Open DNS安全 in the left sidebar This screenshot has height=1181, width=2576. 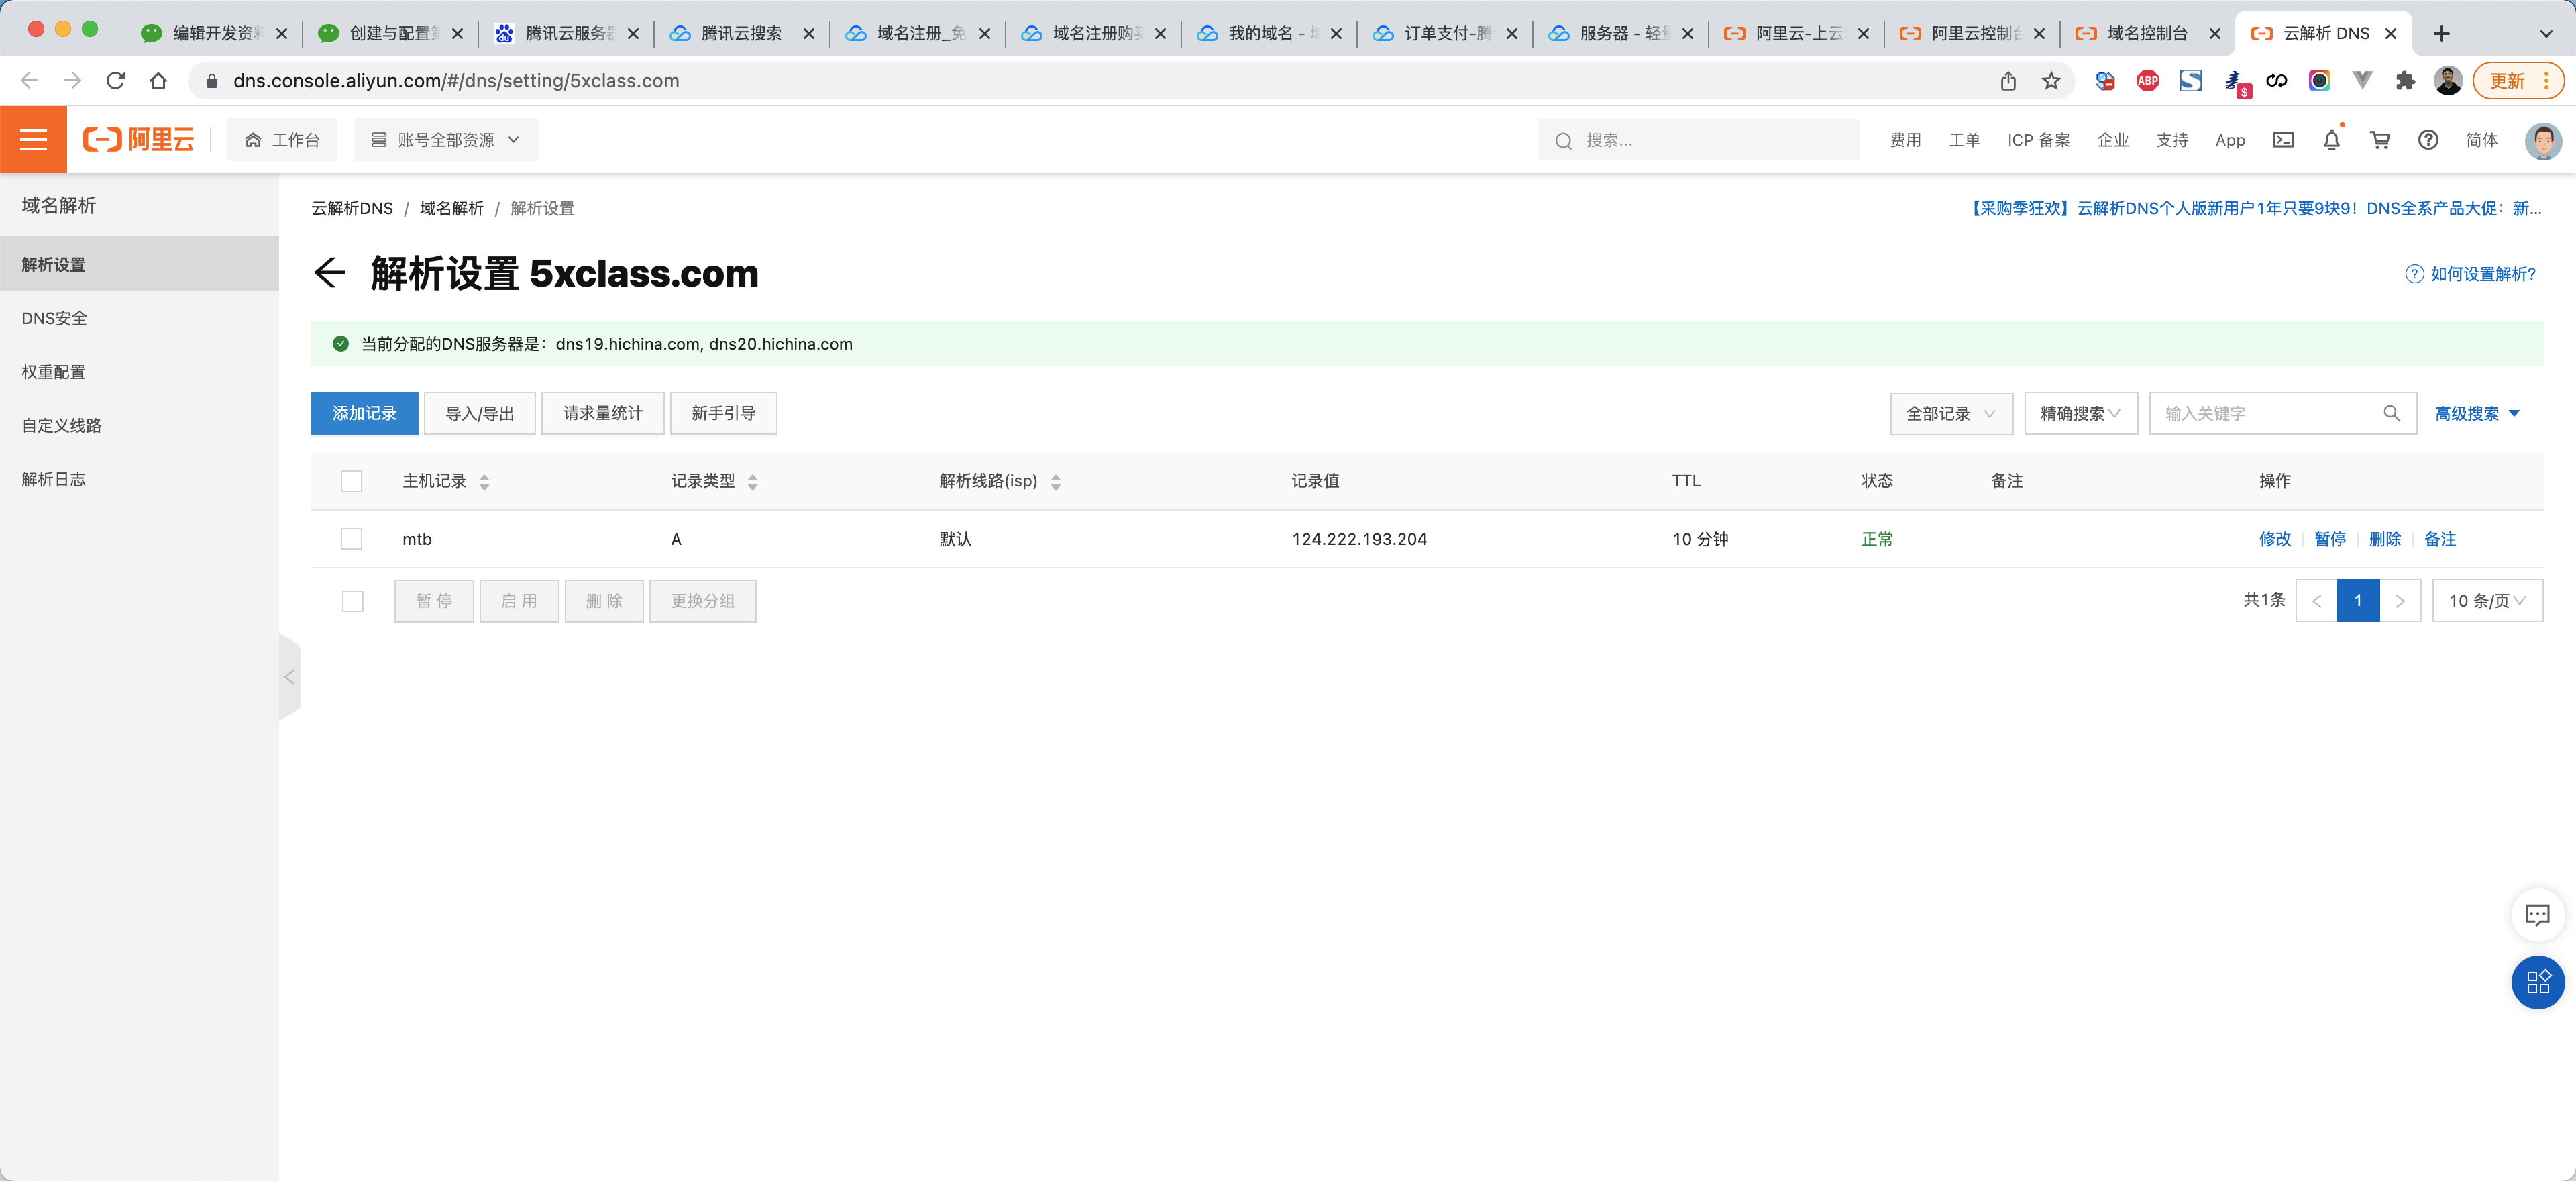(x=54, y=318)
